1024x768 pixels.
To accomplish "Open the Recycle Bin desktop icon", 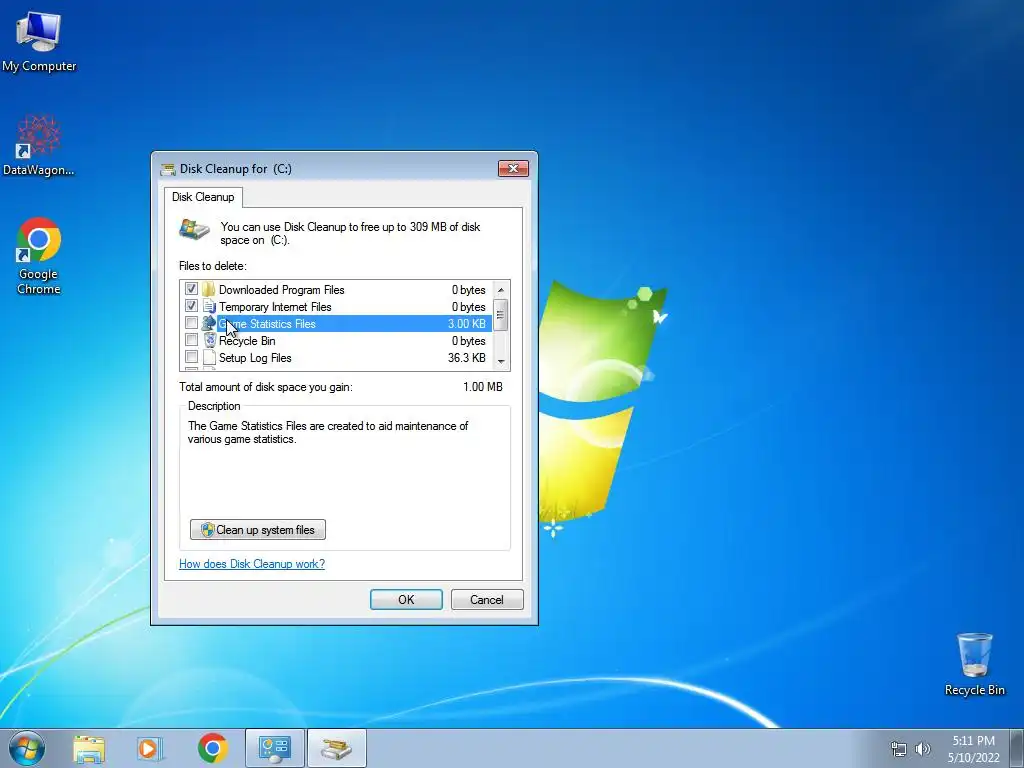I will (x=974, y=664).
